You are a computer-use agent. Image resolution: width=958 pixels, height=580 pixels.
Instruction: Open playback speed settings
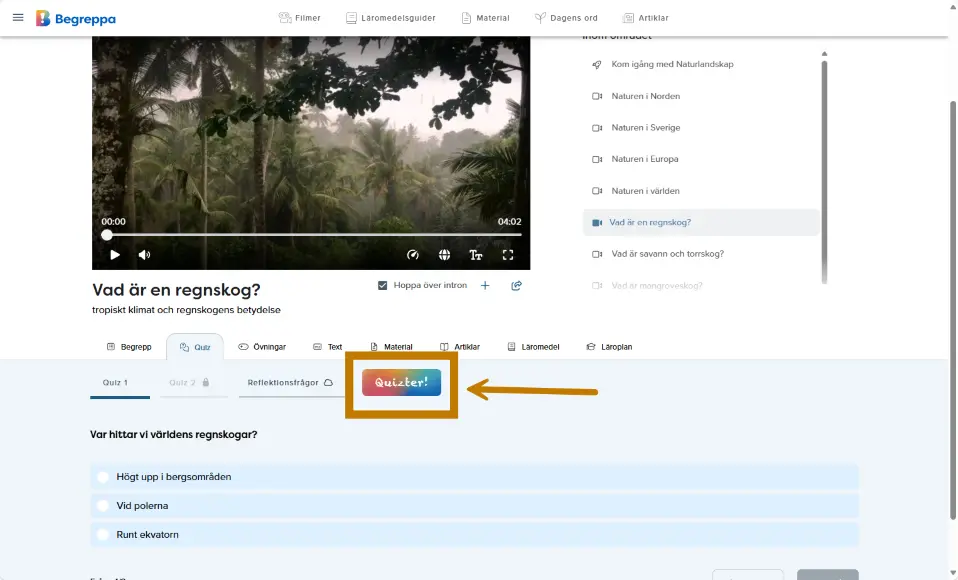point(413,255)
